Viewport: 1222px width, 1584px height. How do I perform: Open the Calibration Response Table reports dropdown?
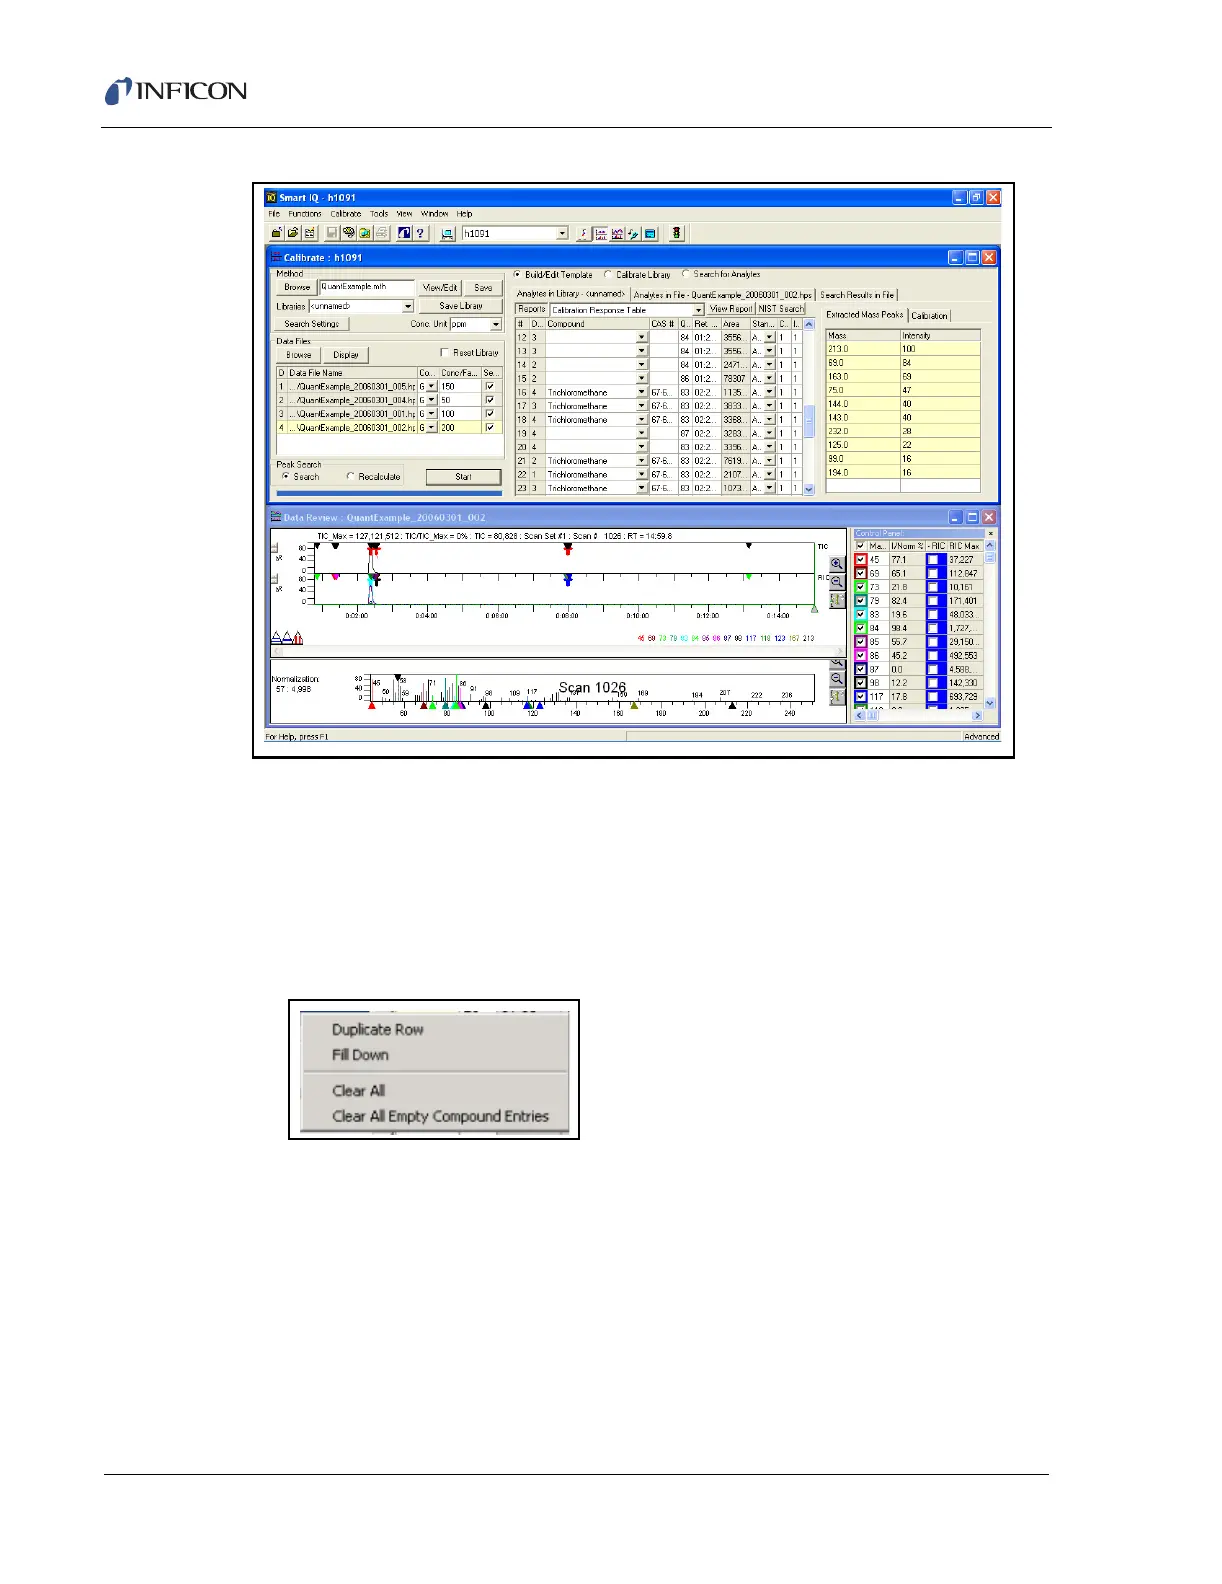698,310
